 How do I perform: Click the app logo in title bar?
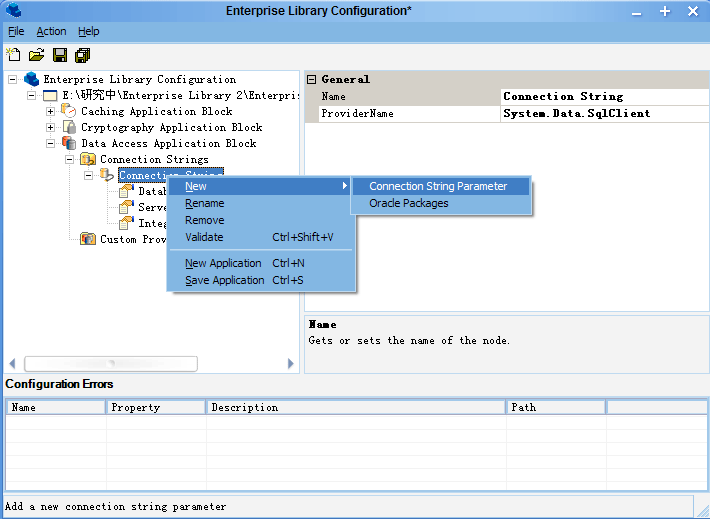[x=14, y=10]
